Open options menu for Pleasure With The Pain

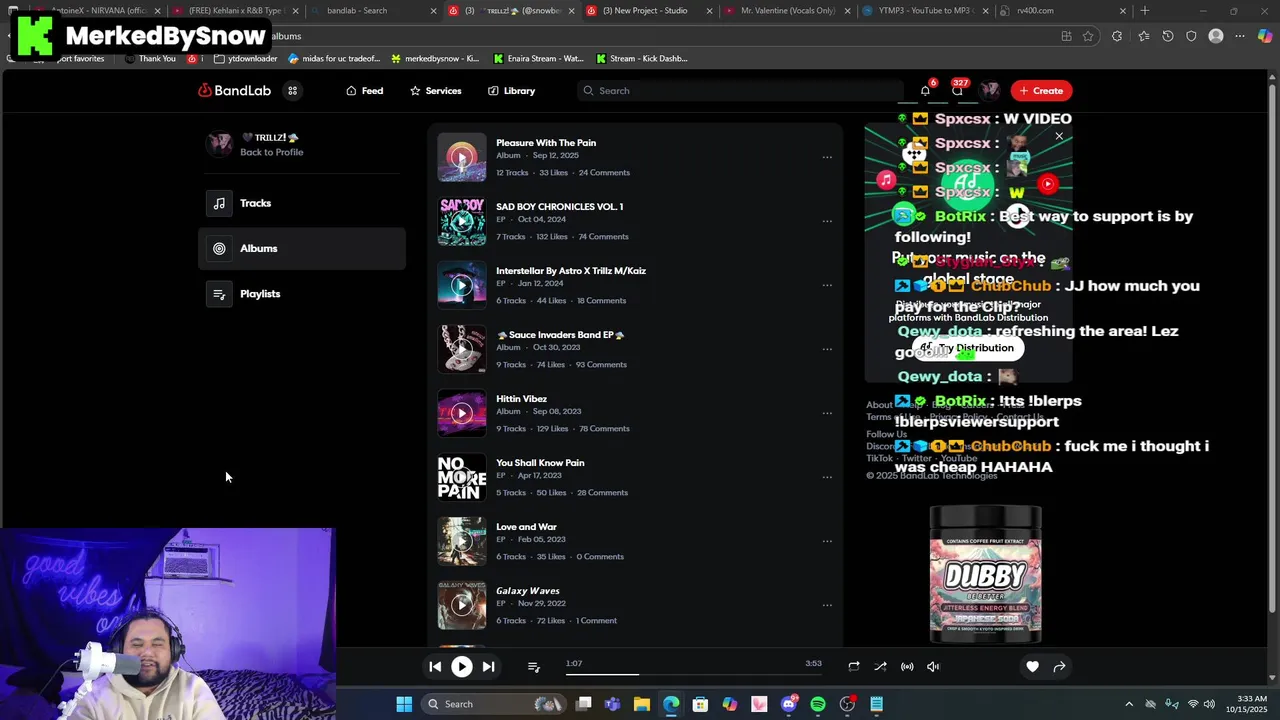click(827, 157)
